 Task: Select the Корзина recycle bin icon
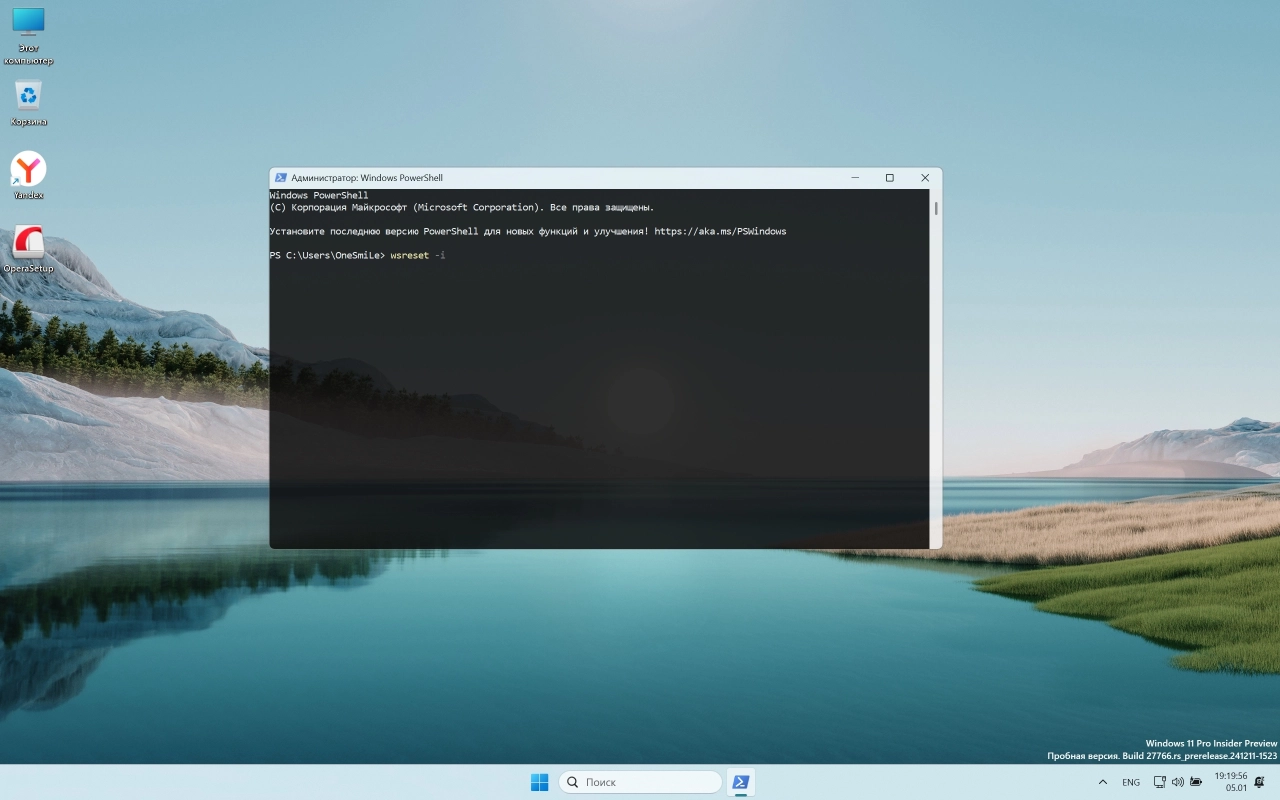pos(28,104)
